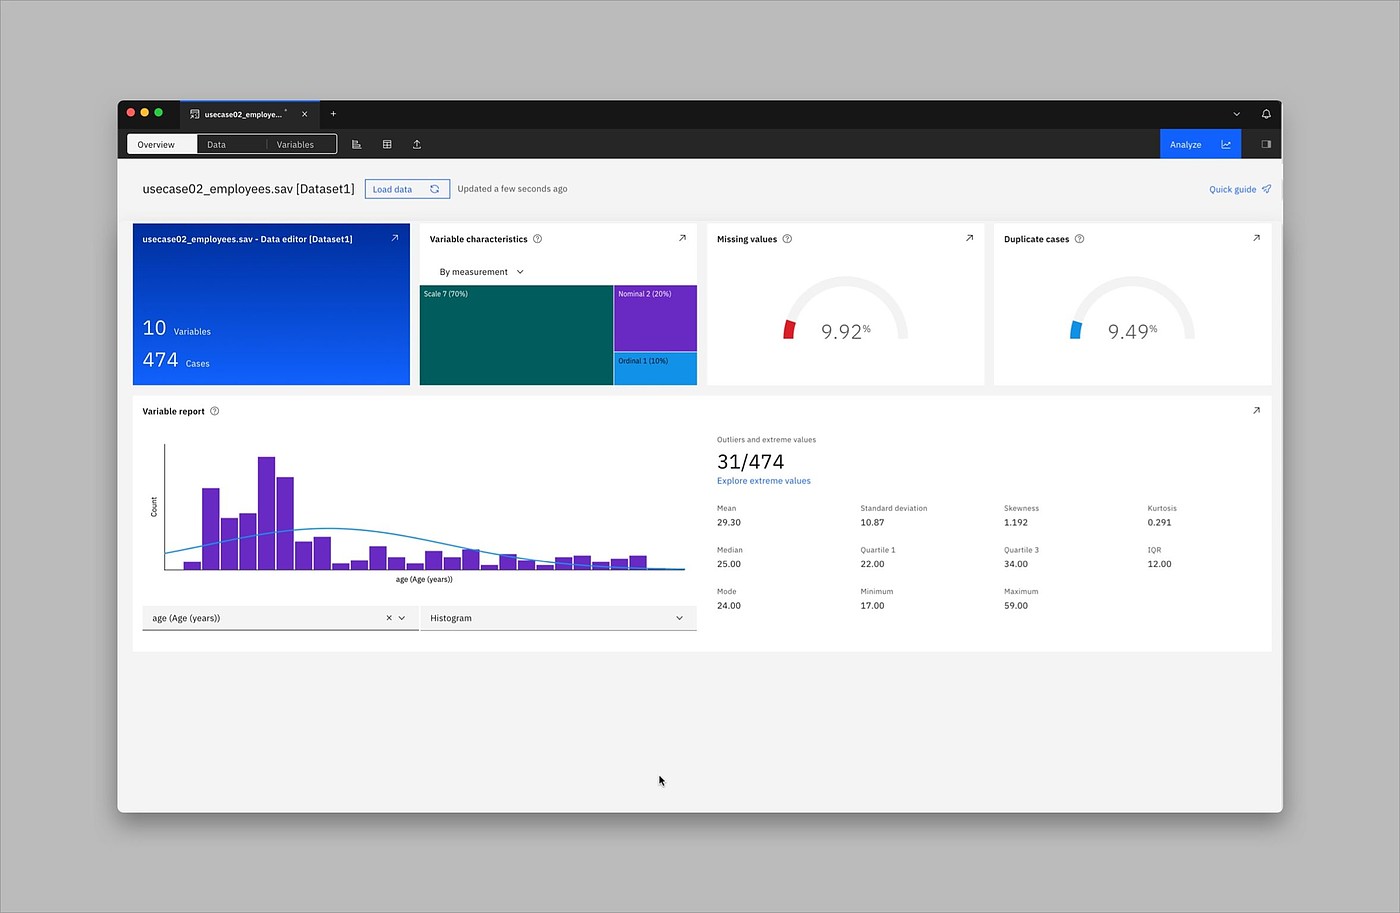
Task: Click the help icon beside Variable characteristics
Action: coord(537,239)
